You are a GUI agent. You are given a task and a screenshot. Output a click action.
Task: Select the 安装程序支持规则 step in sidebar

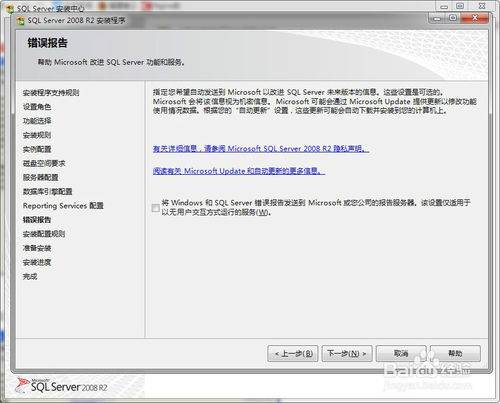coord(51,93)
